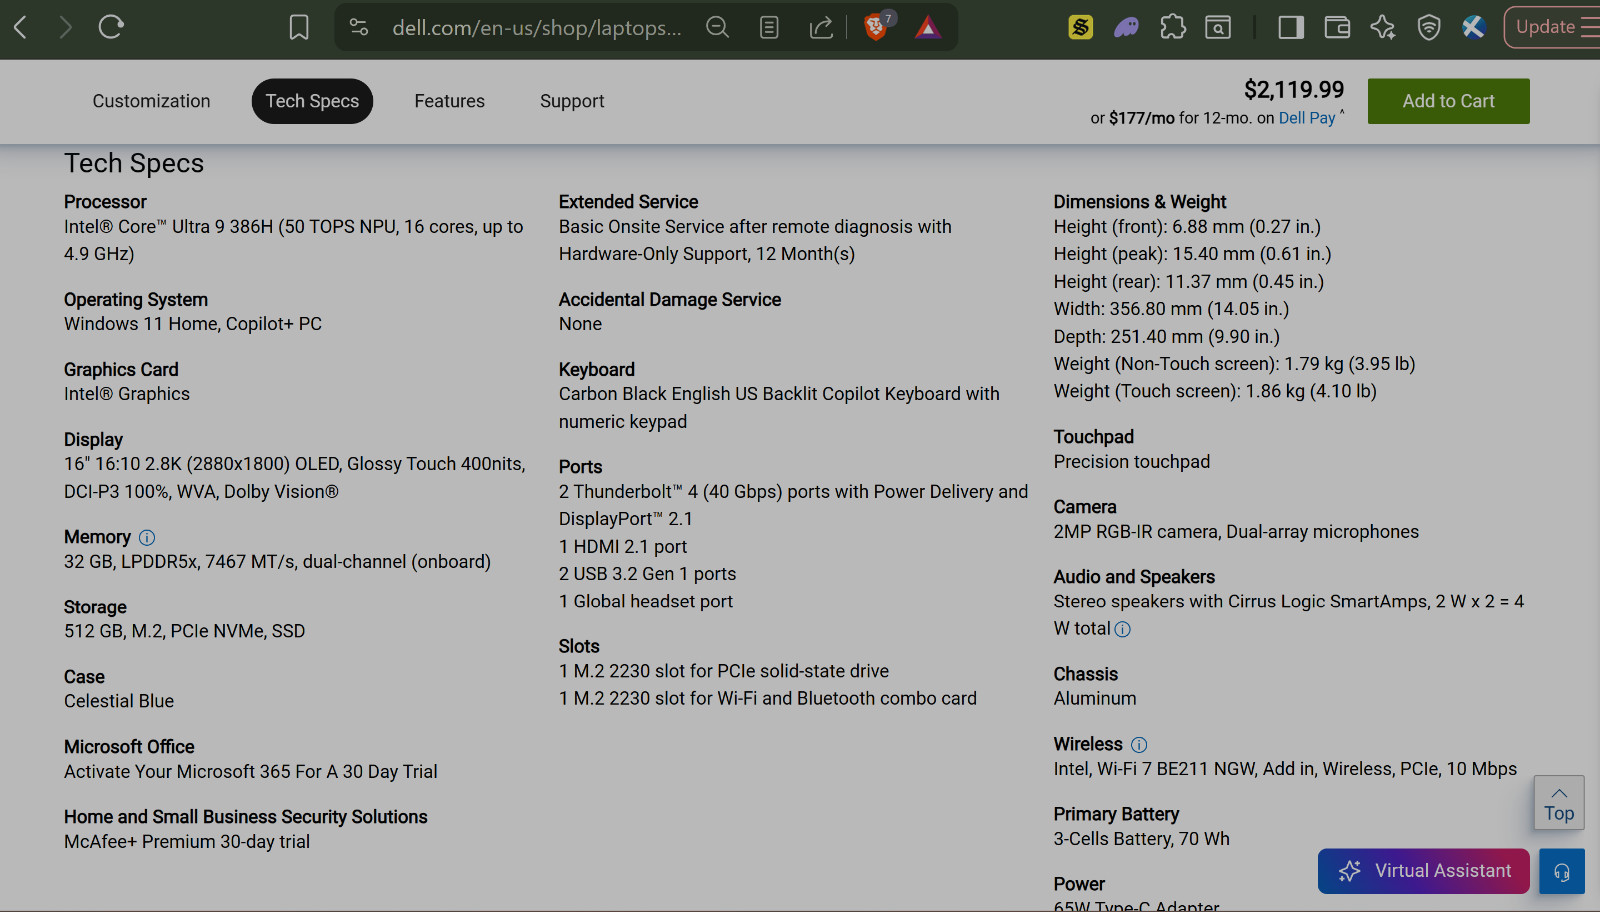
Task: Click '1 Global headset port' line
Action: 646,601
